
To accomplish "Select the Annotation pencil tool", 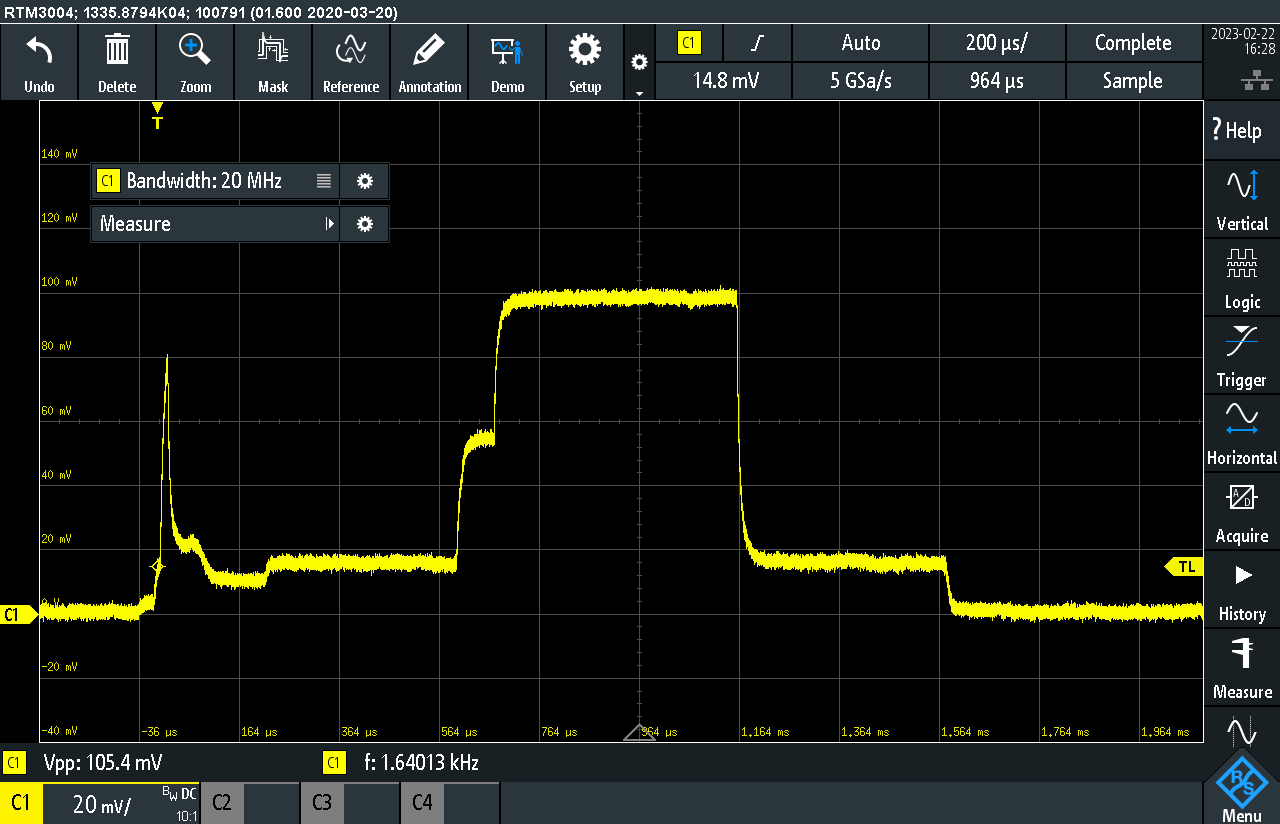I will click(429, 50).
